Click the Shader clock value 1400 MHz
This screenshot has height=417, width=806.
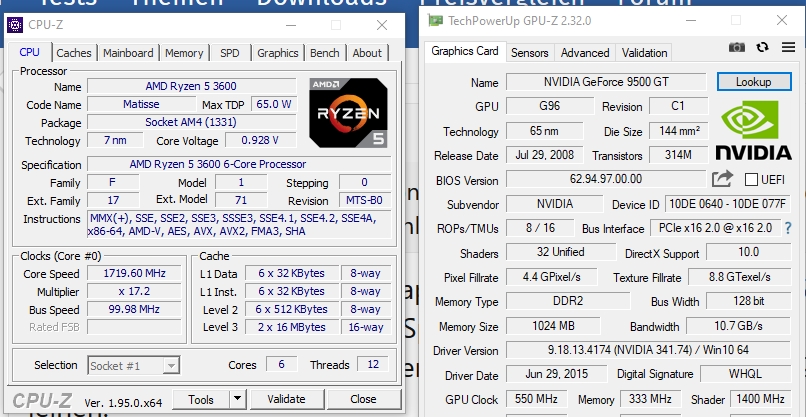pyautogui.click(x=760, y=399)
